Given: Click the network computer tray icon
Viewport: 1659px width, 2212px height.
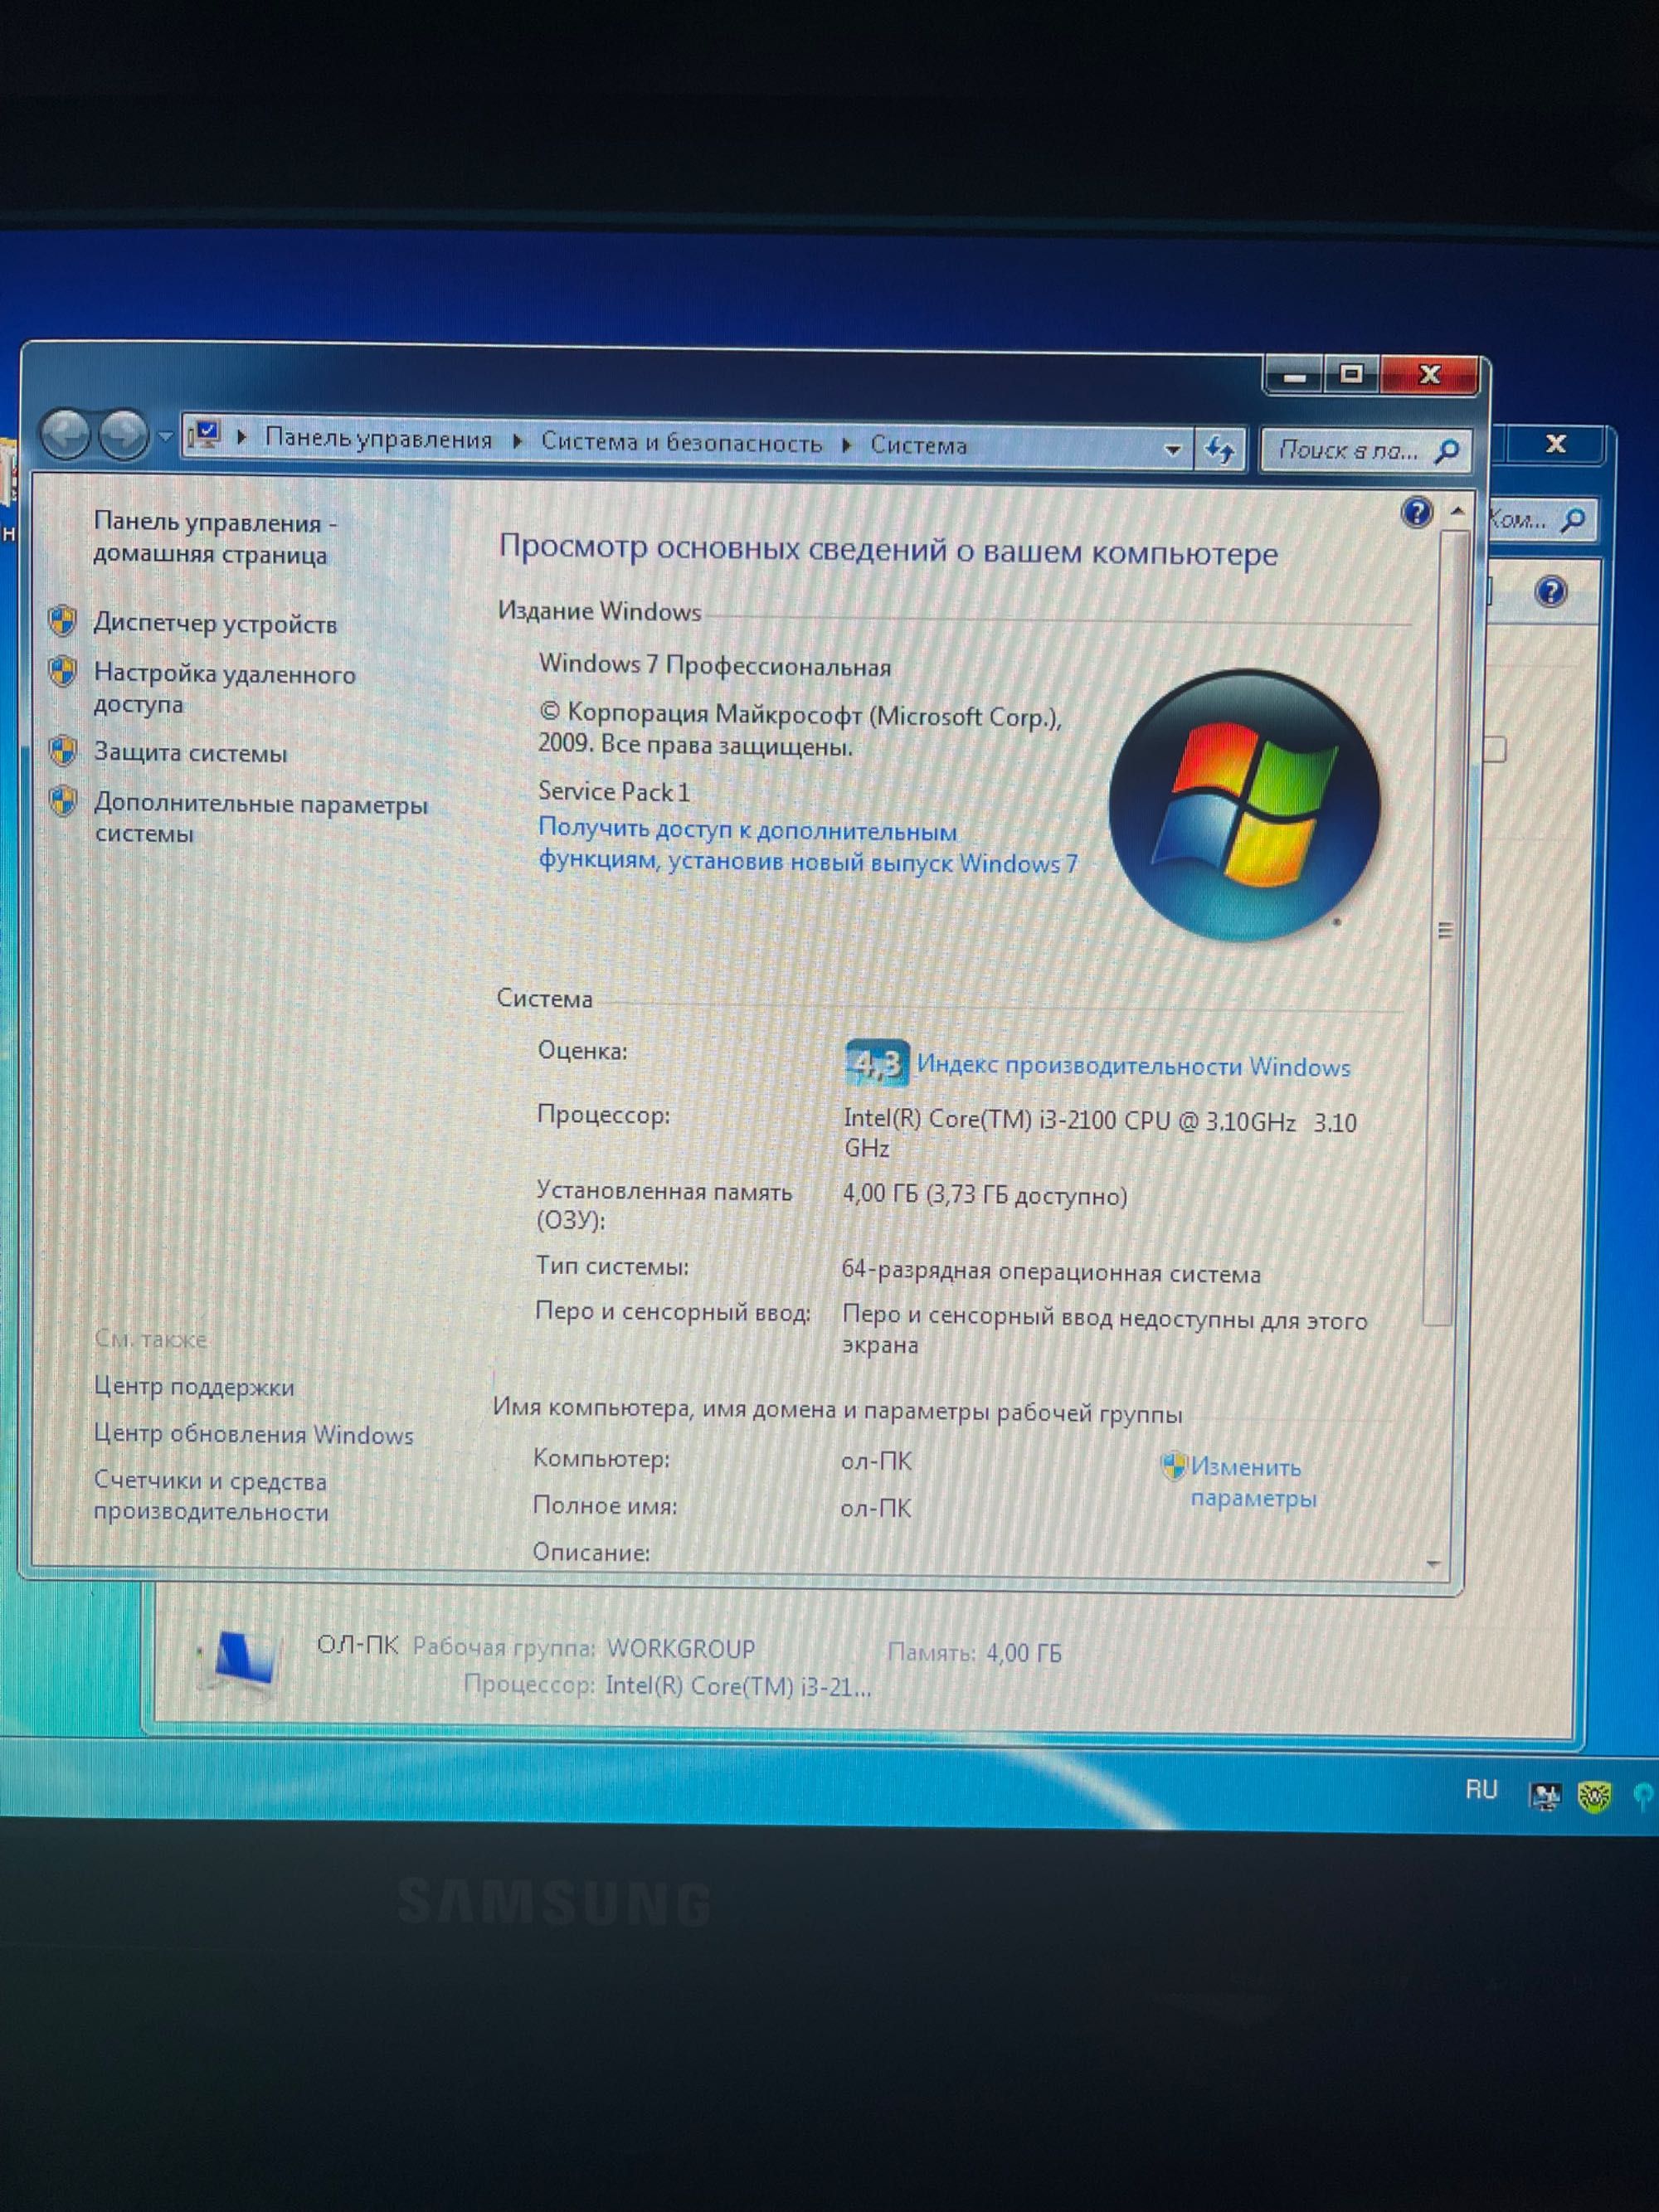Looking at the screenshot, I should click(x=1545, y=1796).
